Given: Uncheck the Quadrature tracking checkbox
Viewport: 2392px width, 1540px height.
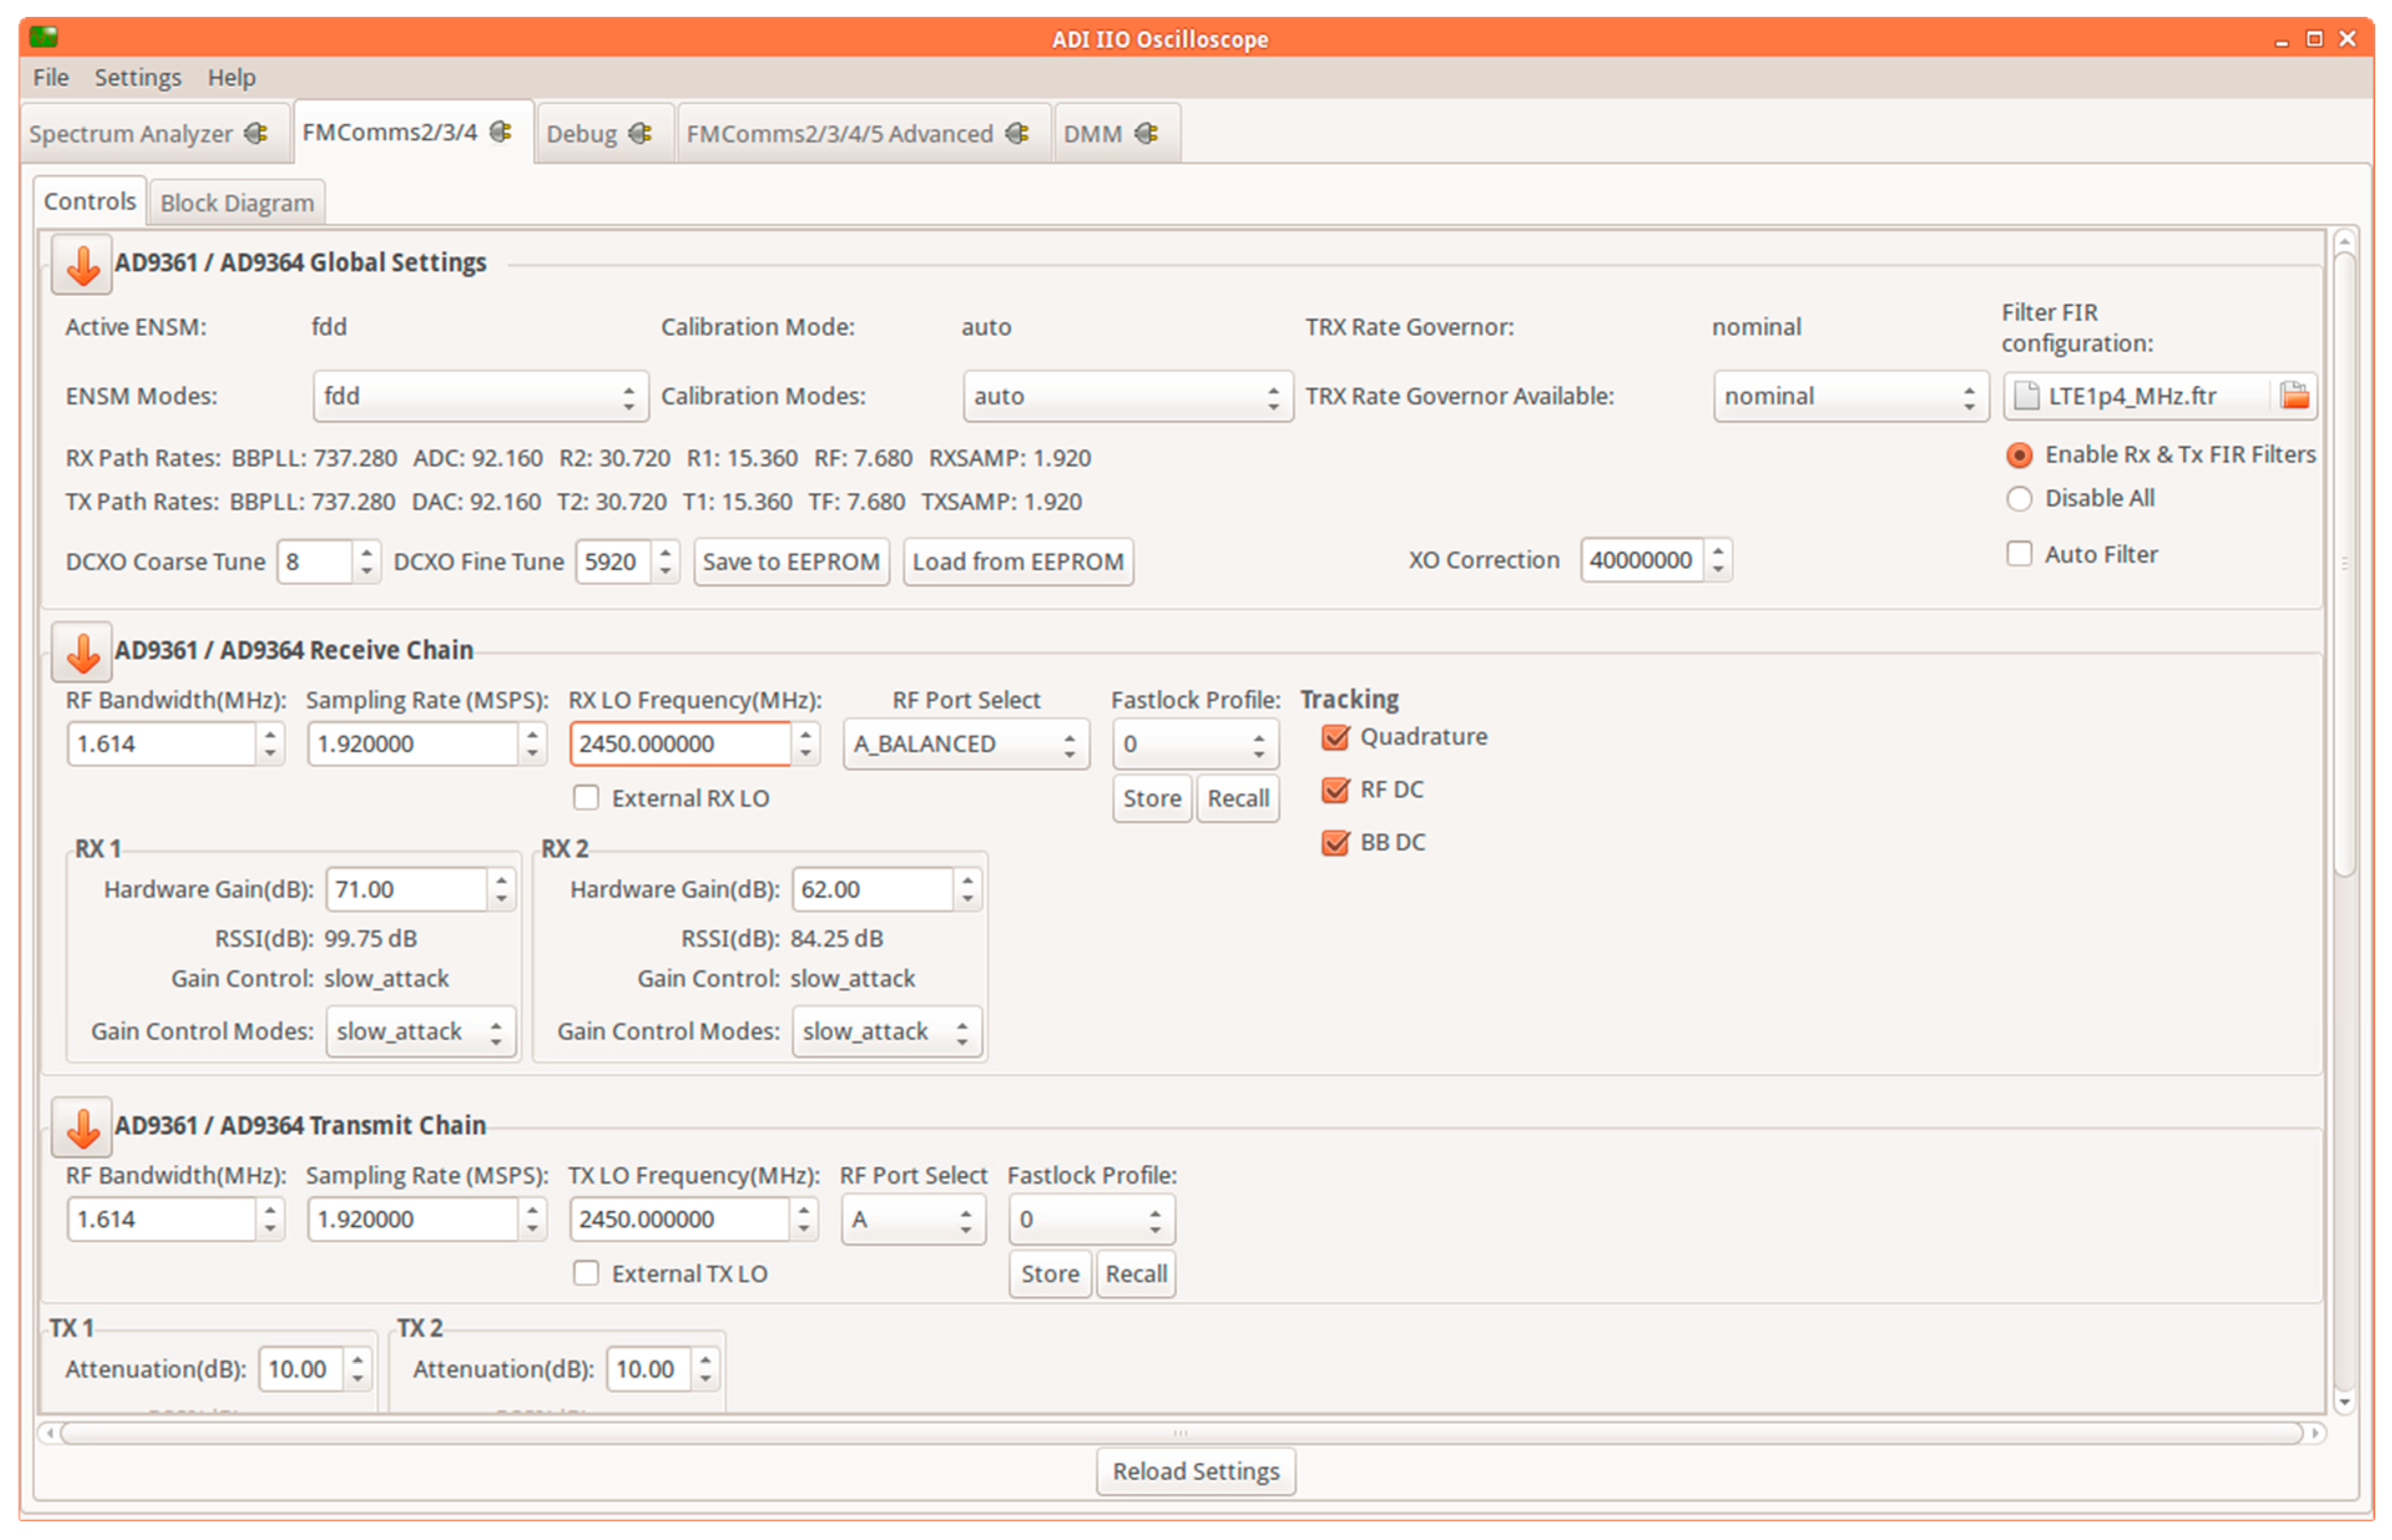Looking at the screenshot, I should 1335,738.
